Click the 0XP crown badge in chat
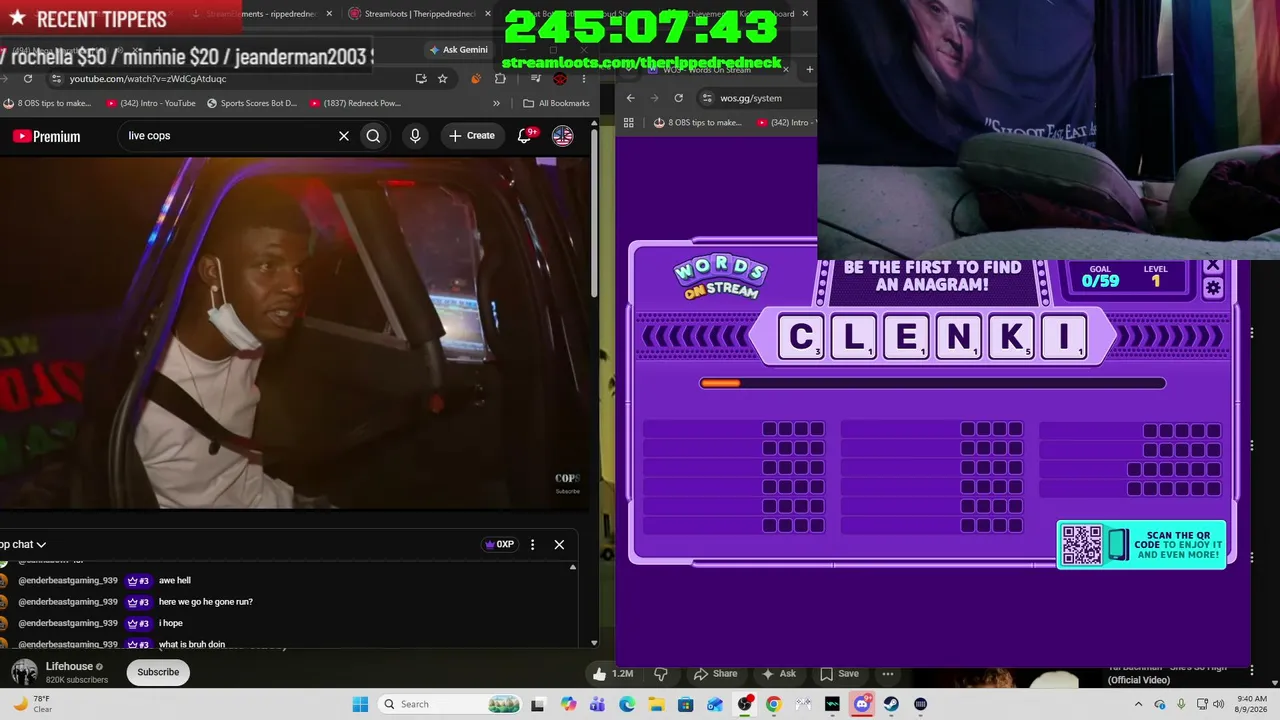The image size is (1280, 720). pyautogui.click(x=499, y=545)
